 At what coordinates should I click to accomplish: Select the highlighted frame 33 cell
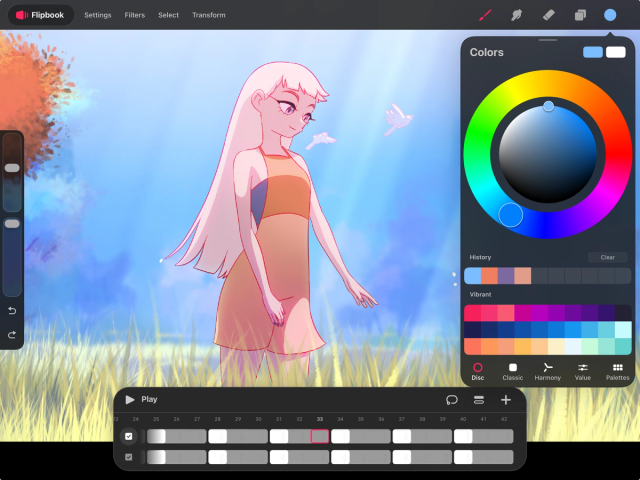(320, 436)
